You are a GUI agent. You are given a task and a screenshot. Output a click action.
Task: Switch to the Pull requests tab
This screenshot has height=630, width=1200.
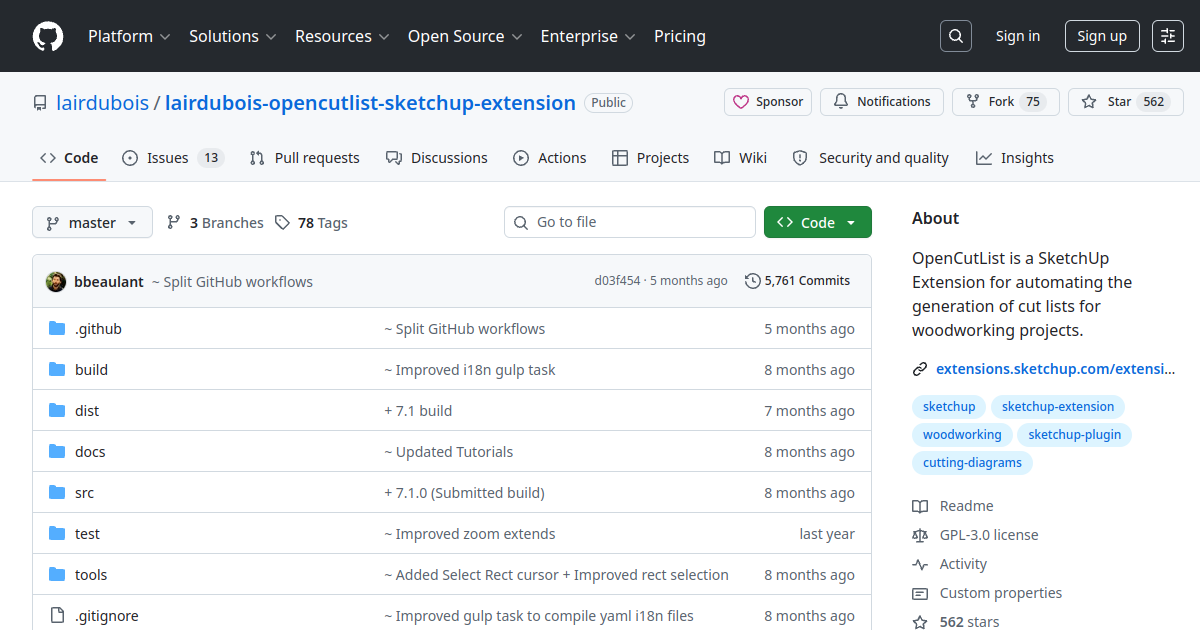304,158
